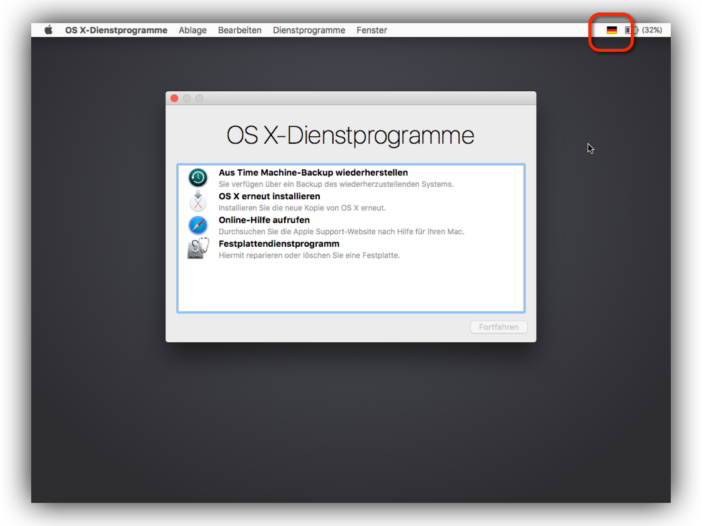Open the Ablage menu
The image size is (702, 526).
(x=193, y=30)
